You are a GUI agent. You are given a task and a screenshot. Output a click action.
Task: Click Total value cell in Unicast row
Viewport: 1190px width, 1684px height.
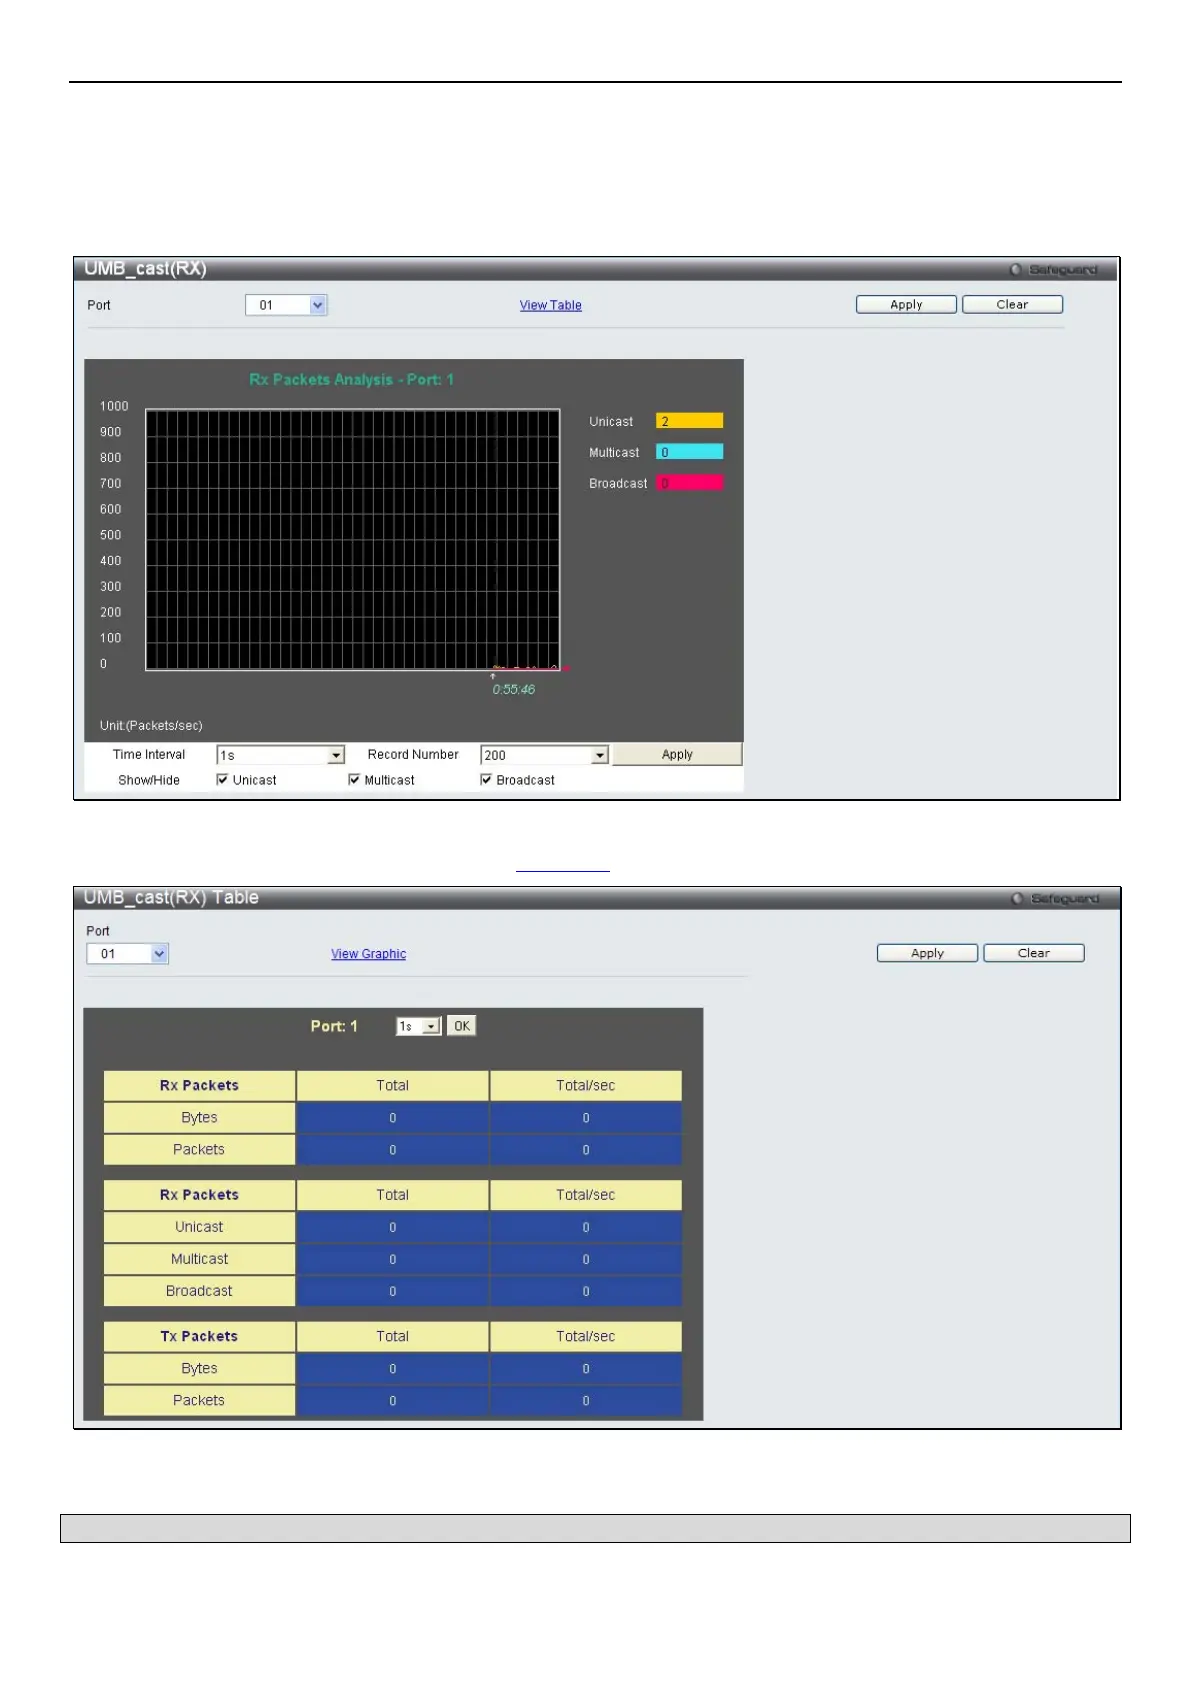(x=393, y=1227)
